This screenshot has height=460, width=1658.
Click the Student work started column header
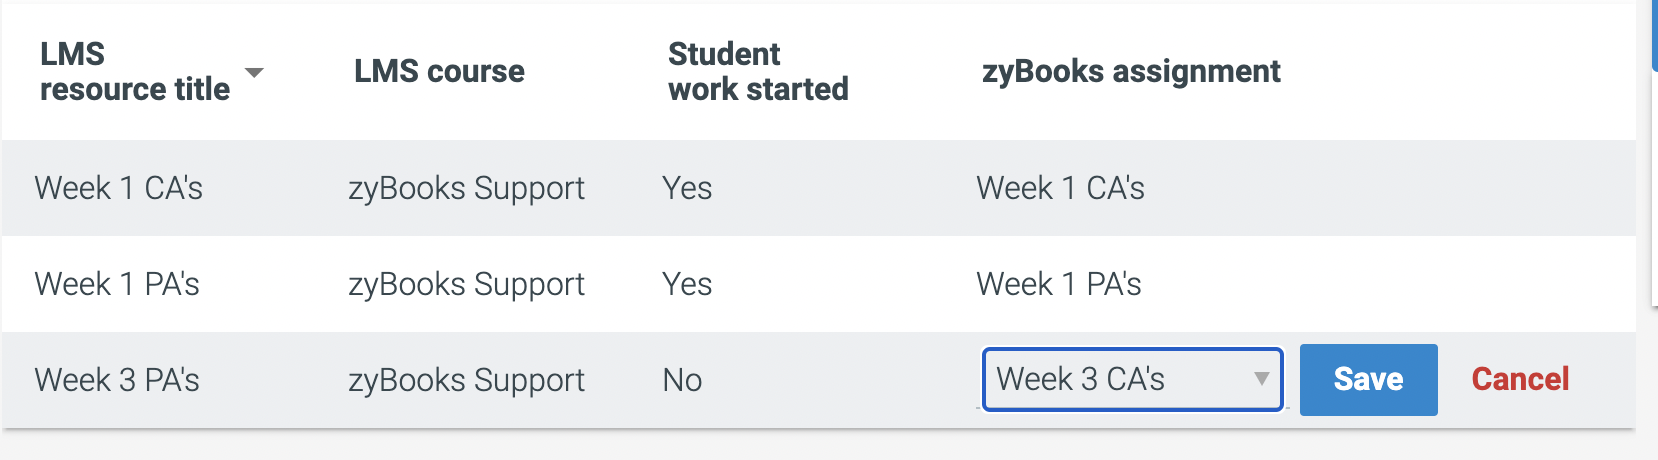click(x=758, y=71)
